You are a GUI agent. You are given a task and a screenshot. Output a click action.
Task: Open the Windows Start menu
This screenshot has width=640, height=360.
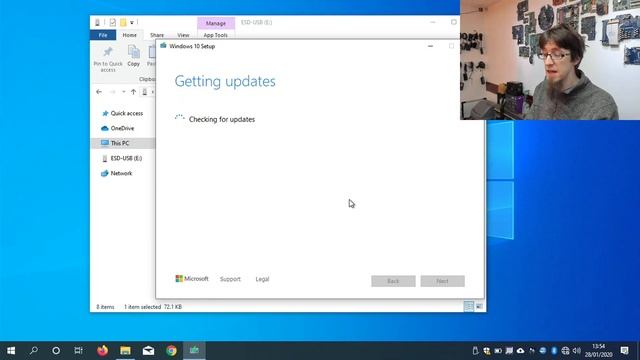(11, 351)
